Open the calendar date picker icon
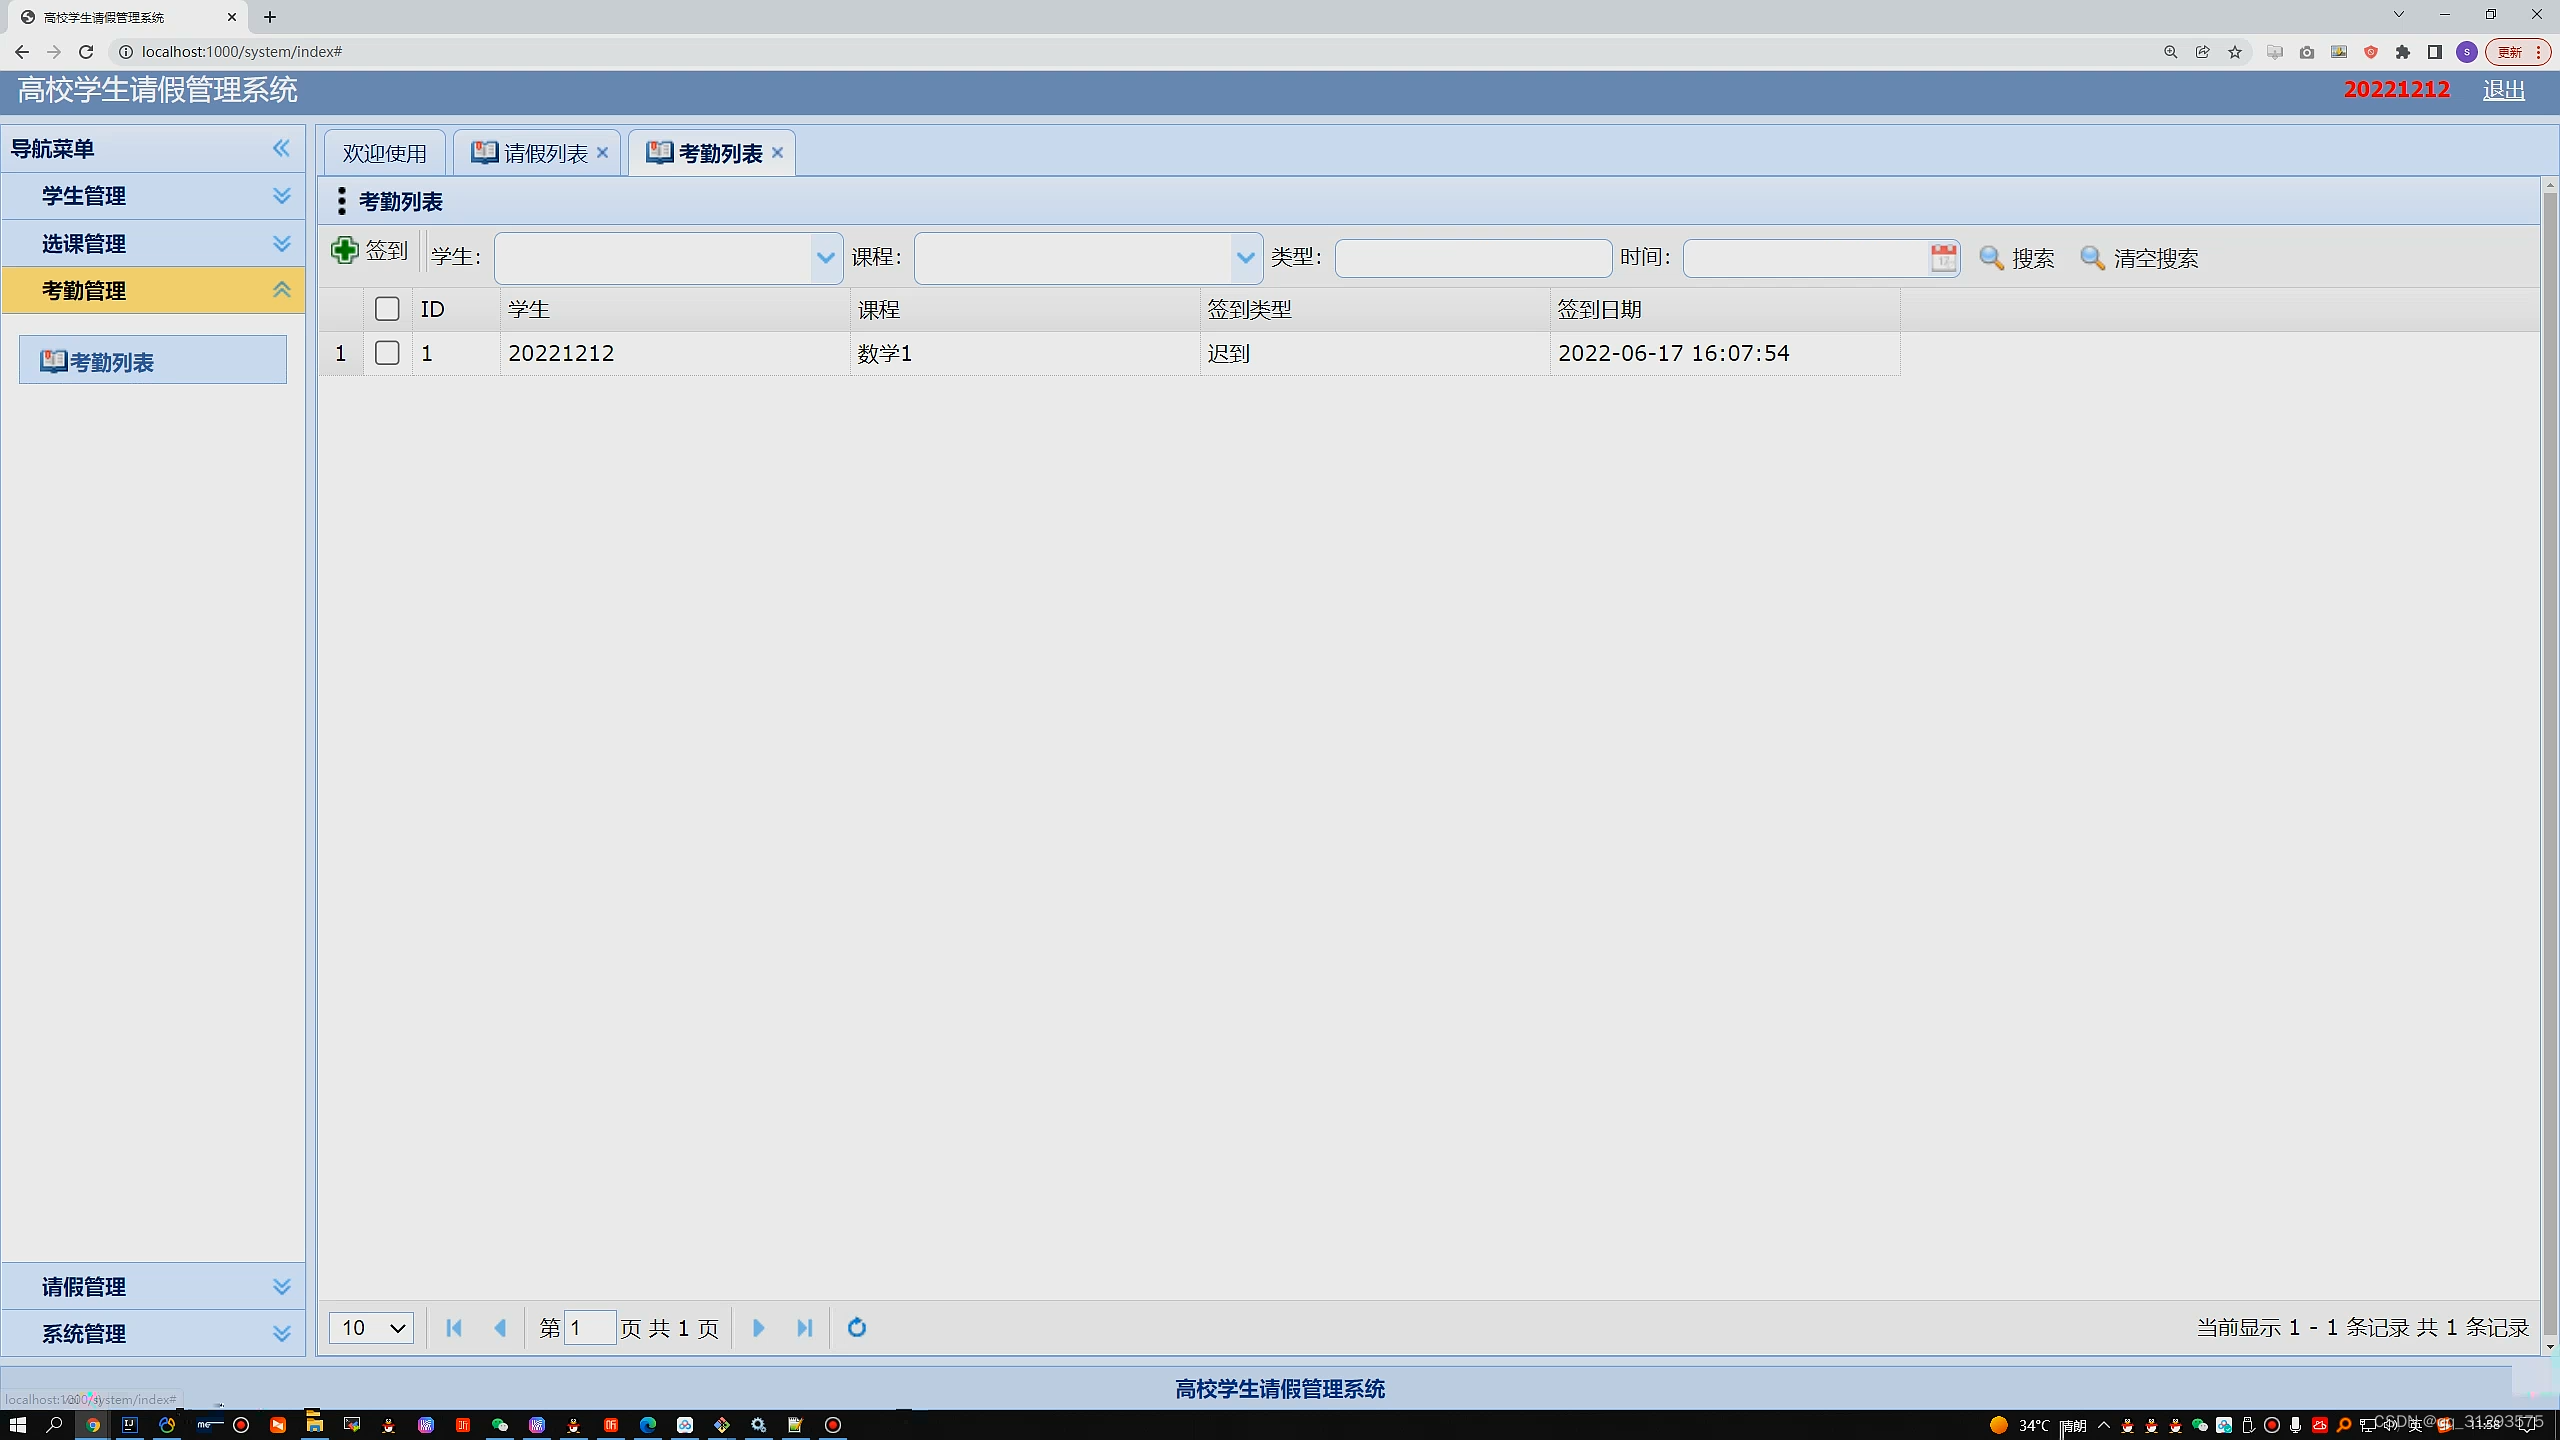The image size is (2560, 1440). click(x=1943, y=258)
